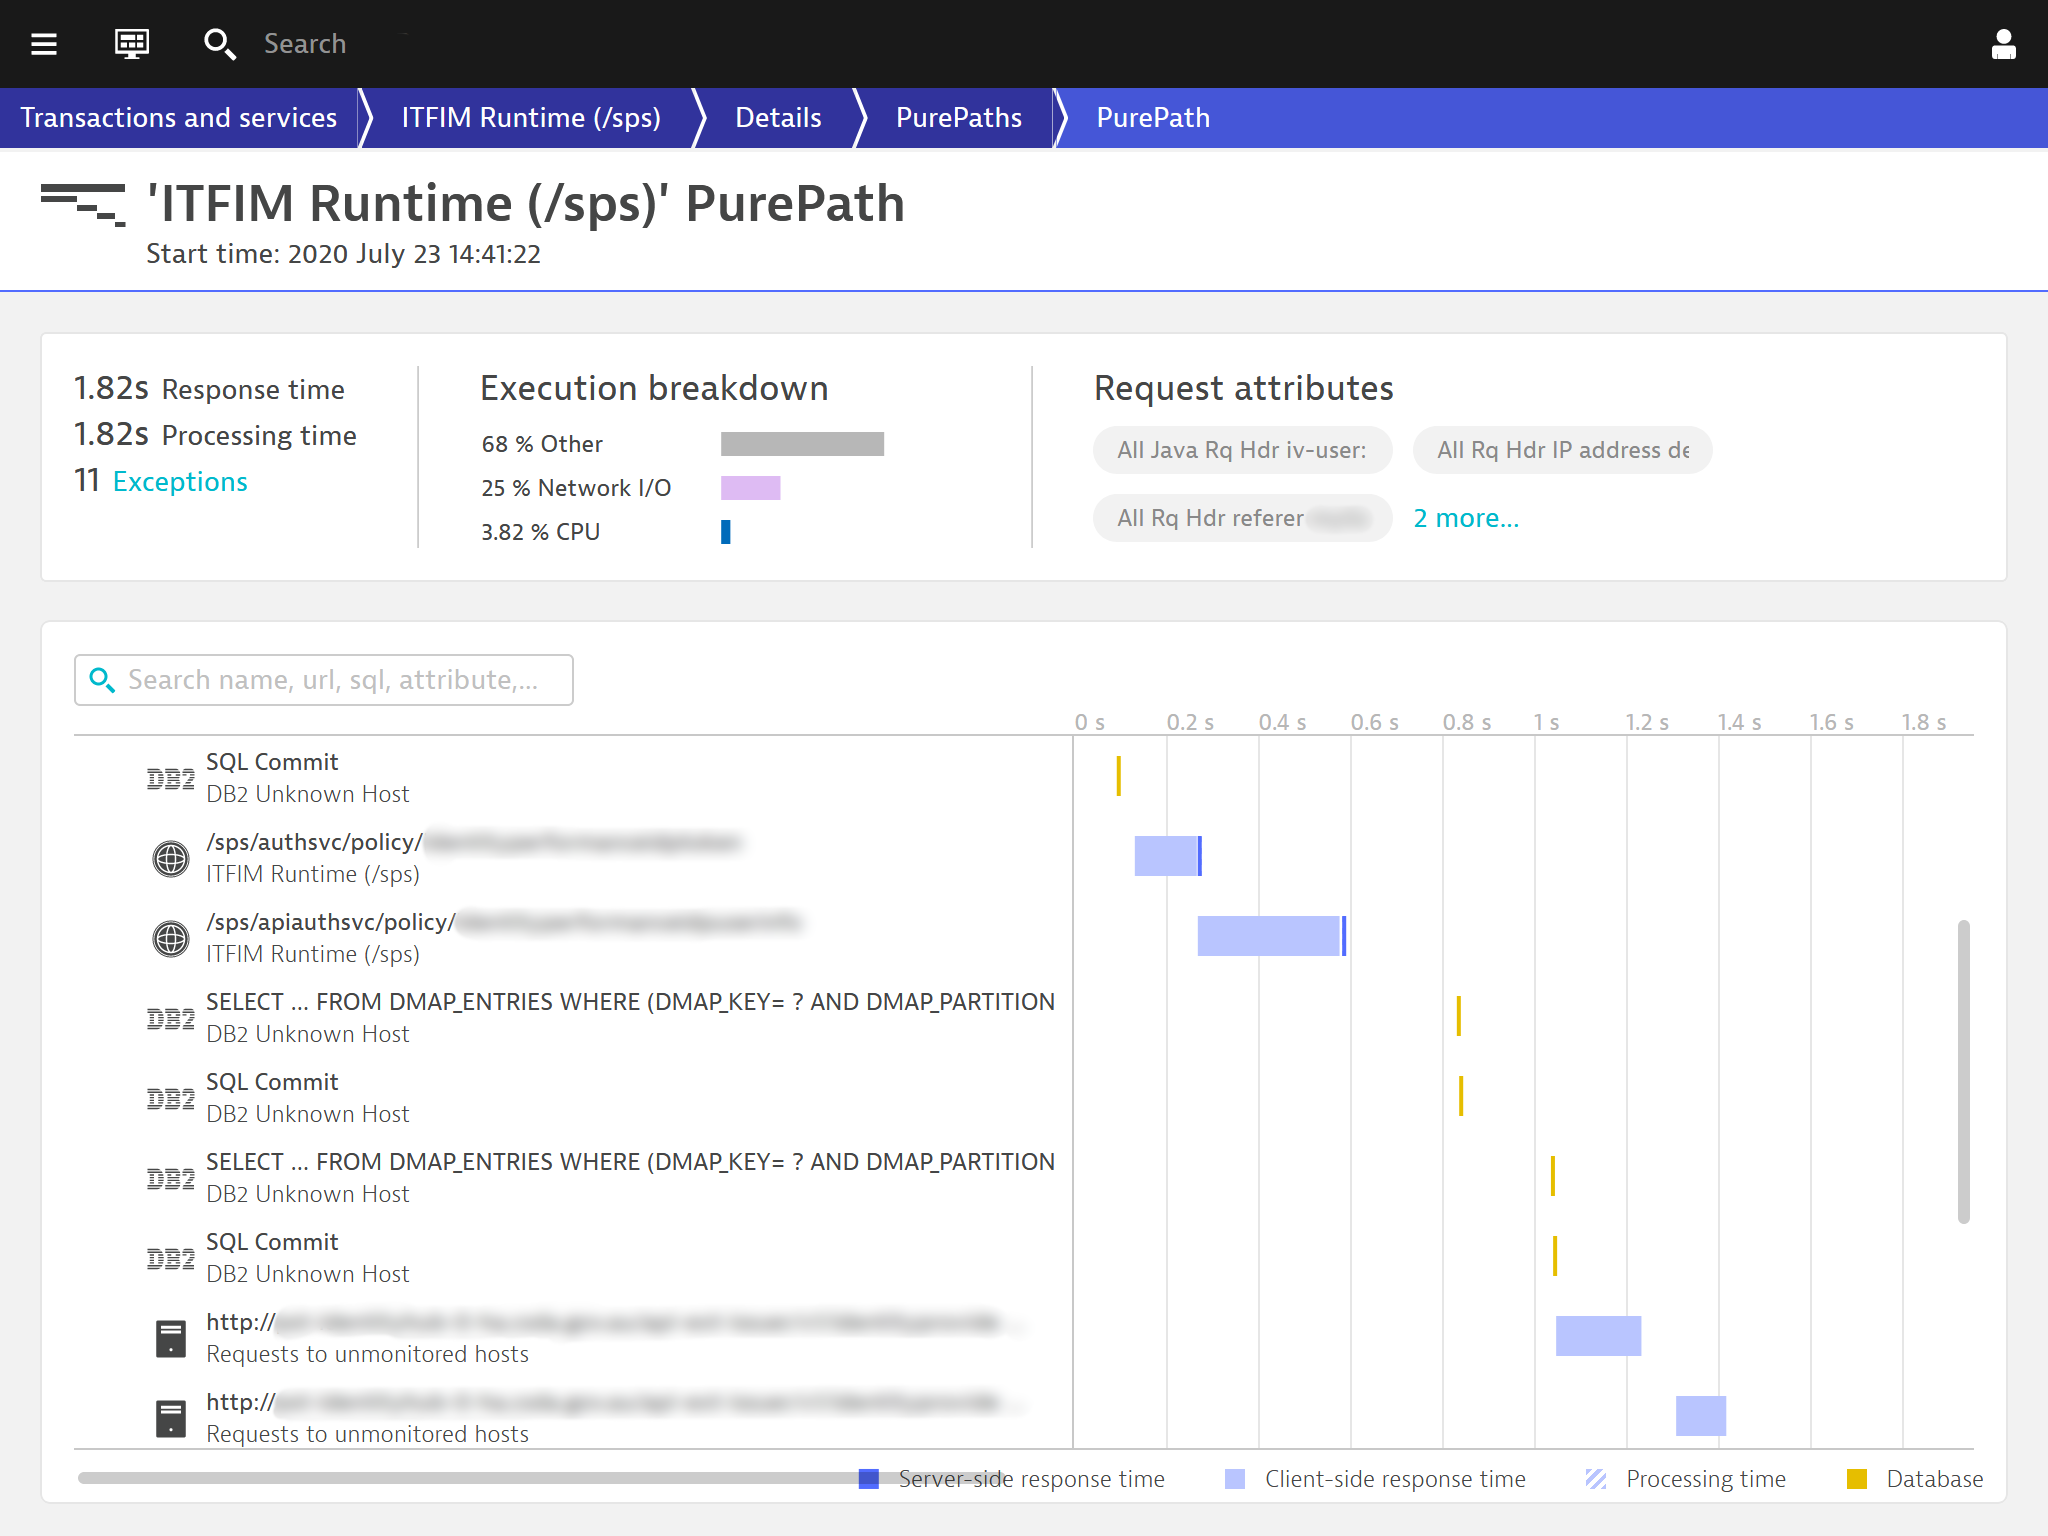Click server icon of last unmonitored hosts request
The height and width of the screenshot is (1536, 2048).
pyautogui.click(x=171, y=1418)
